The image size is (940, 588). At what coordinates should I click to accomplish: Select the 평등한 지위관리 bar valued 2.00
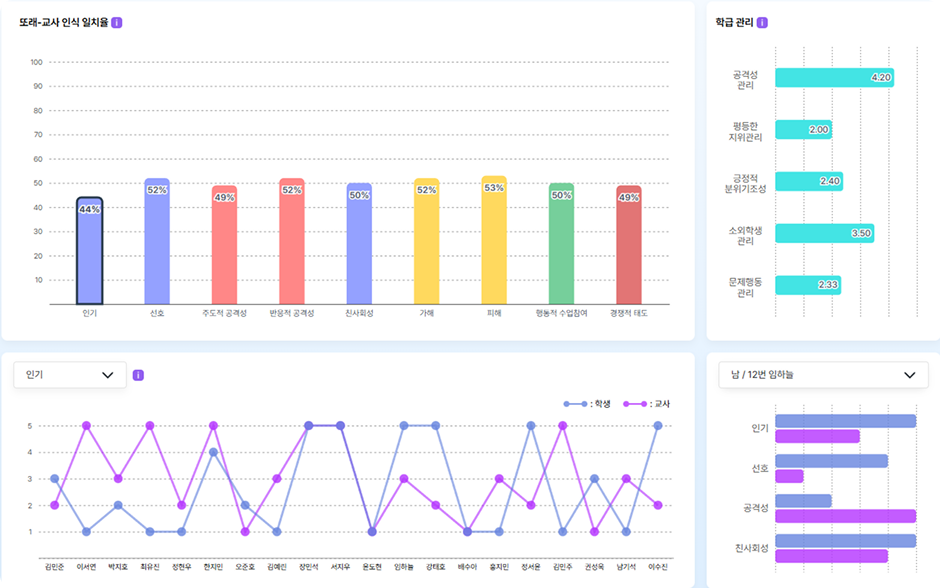[803, 130]
